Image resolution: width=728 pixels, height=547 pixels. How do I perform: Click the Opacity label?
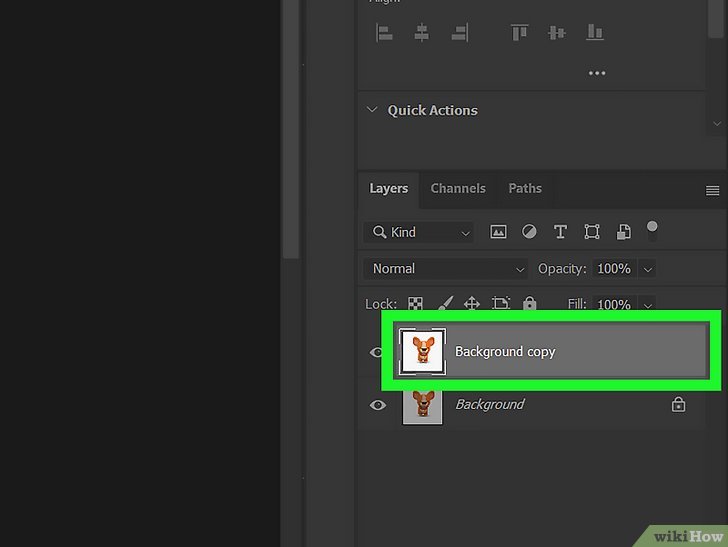click(x=562, y=269)
